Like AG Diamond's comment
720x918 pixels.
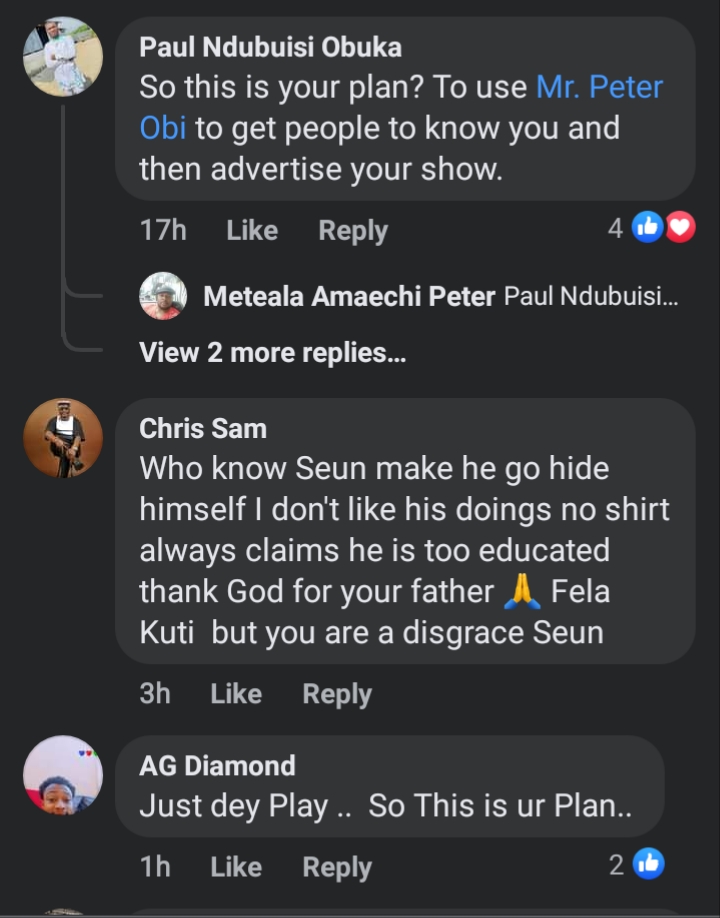236,867
